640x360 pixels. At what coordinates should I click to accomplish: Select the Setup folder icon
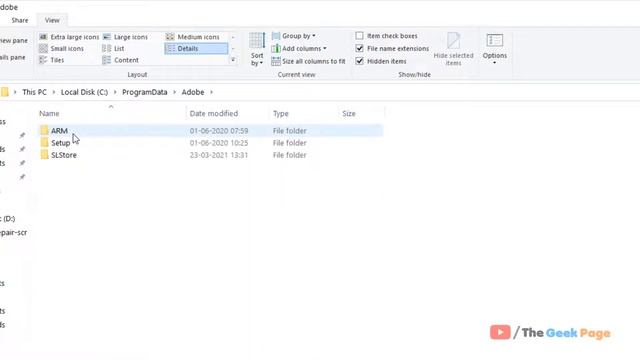tap(44, 143)
